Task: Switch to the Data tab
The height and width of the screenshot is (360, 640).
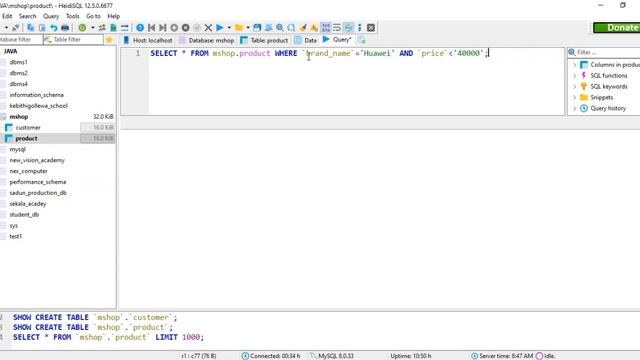Action: click(x=306, y=40)
